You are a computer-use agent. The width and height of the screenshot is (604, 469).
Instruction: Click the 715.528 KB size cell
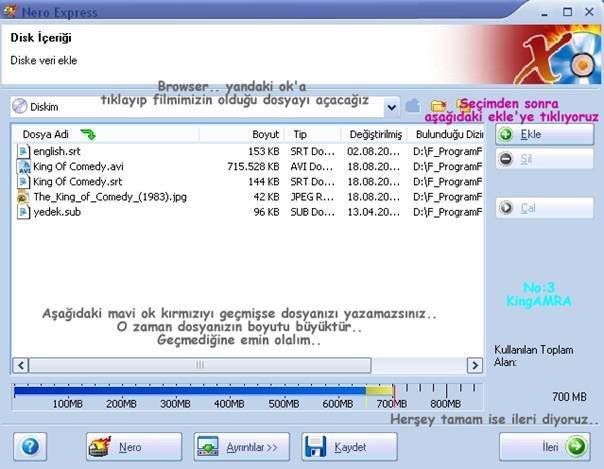click(253, 166)
